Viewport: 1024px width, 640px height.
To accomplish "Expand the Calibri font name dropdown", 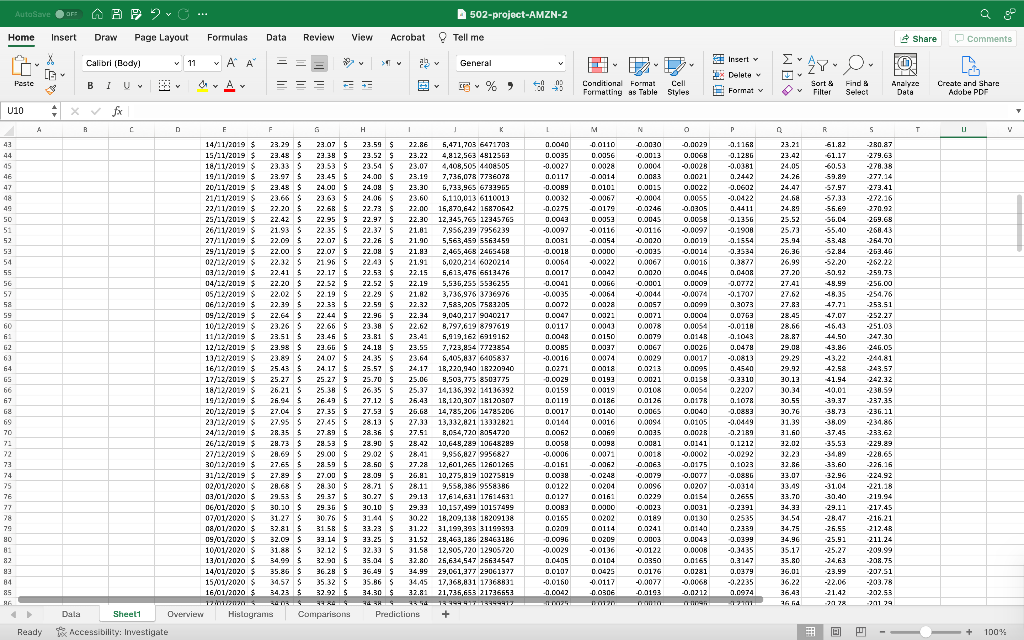I will [175, 62].
